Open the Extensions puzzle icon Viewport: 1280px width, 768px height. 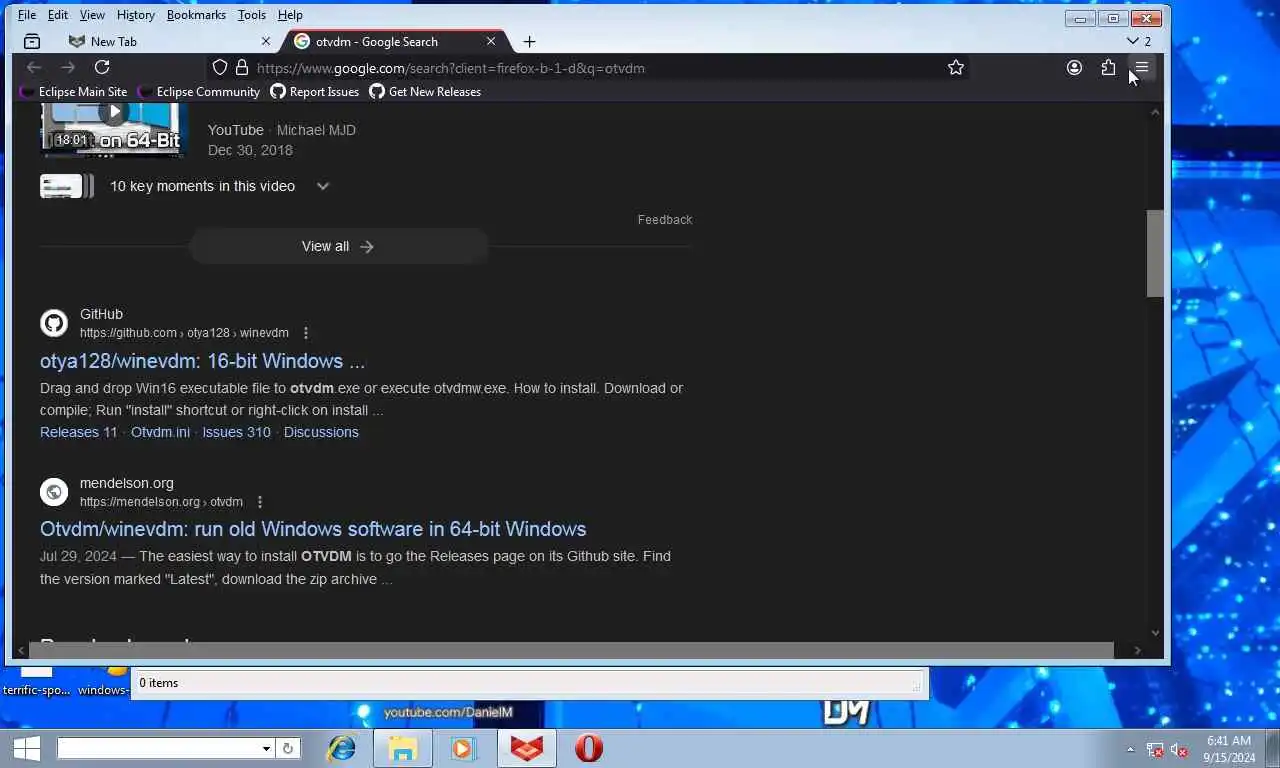click(1108, 68)
